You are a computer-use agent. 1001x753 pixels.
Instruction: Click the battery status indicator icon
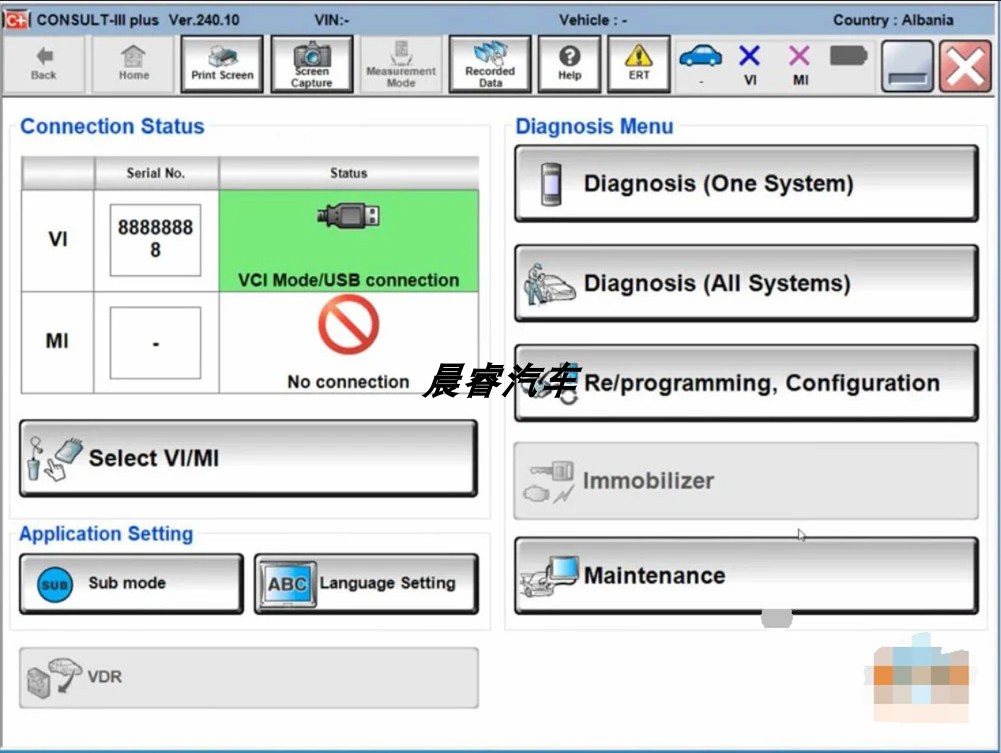pos(848,56)
